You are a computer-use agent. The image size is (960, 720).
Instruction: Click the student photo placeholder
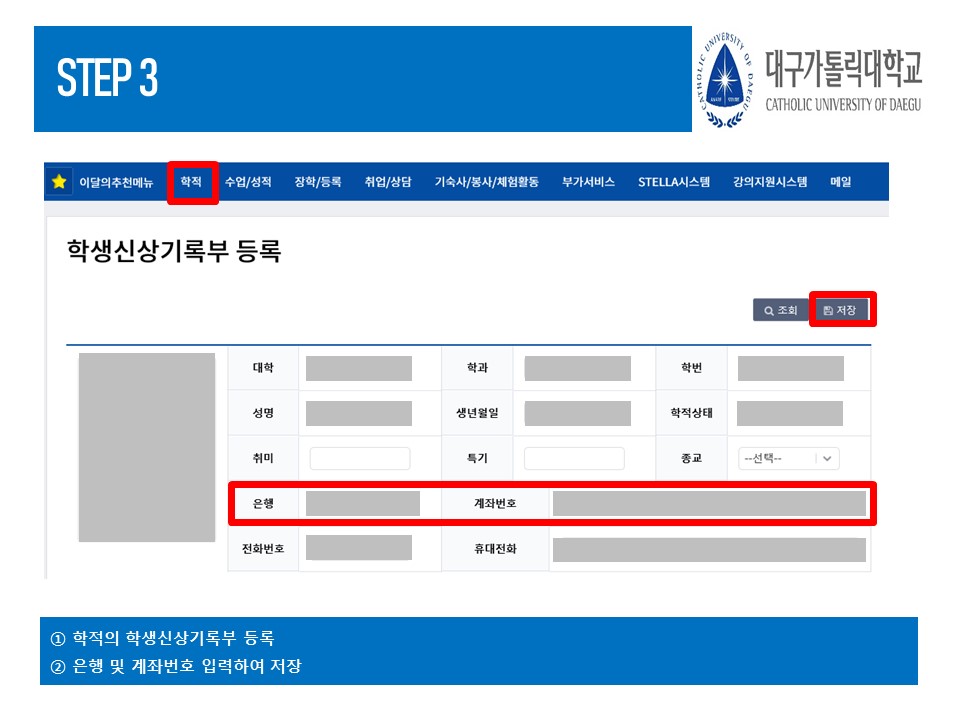pos(147,447)
